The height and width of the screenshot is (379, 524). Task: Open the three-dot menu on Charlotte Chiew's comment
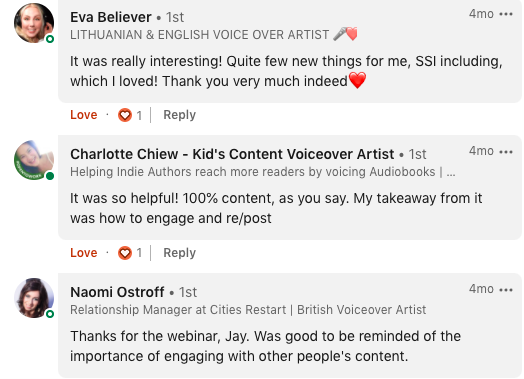pos(506,152)
